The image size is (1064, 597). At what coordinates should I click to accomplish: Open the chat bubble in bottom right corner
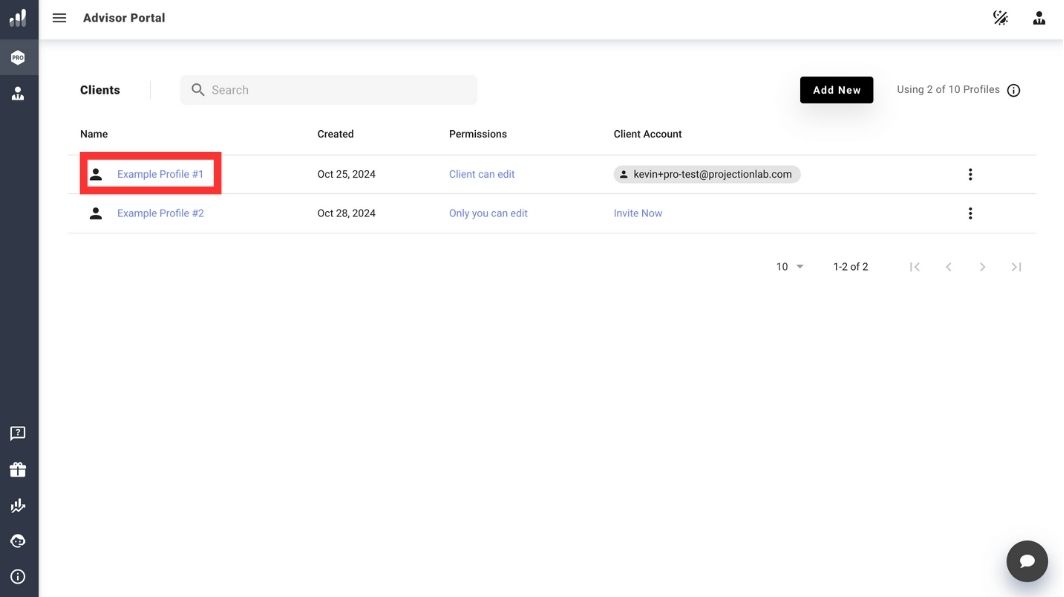coord(1027,560)
